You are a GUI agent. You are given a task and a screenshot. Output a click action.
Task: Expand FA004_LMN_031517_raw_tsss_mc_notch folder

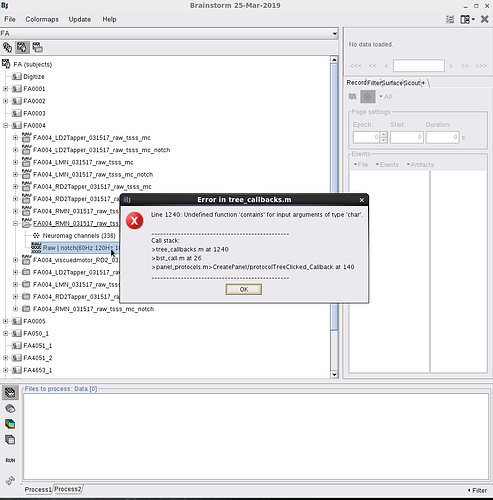point(15,174)
